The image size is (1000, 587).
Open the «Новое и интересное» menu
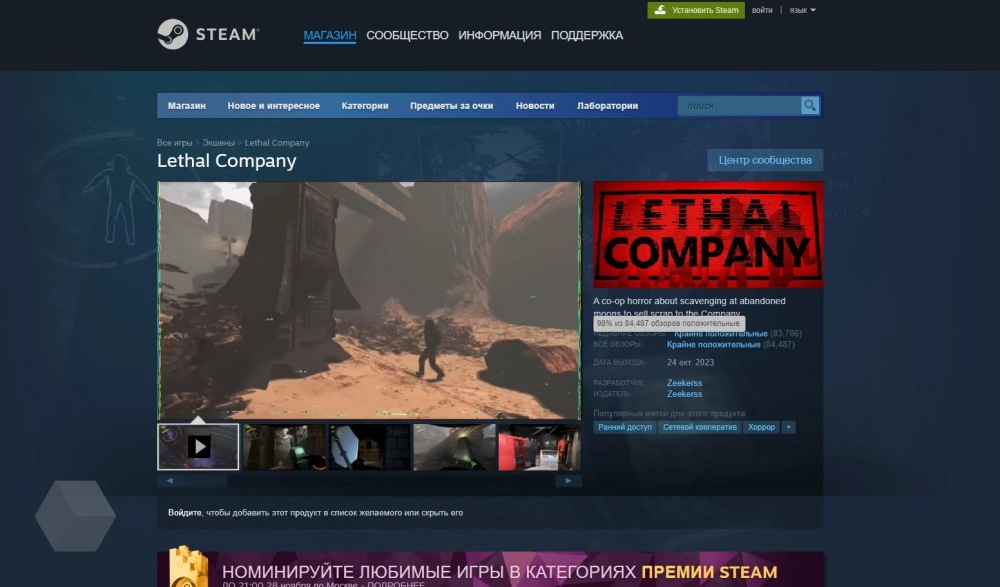[x=273, y=106]
